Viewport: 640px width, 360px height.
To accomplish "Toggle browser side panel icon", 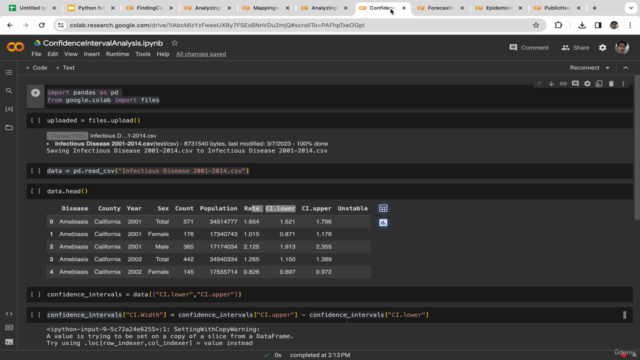I will (x=598, y=25).
